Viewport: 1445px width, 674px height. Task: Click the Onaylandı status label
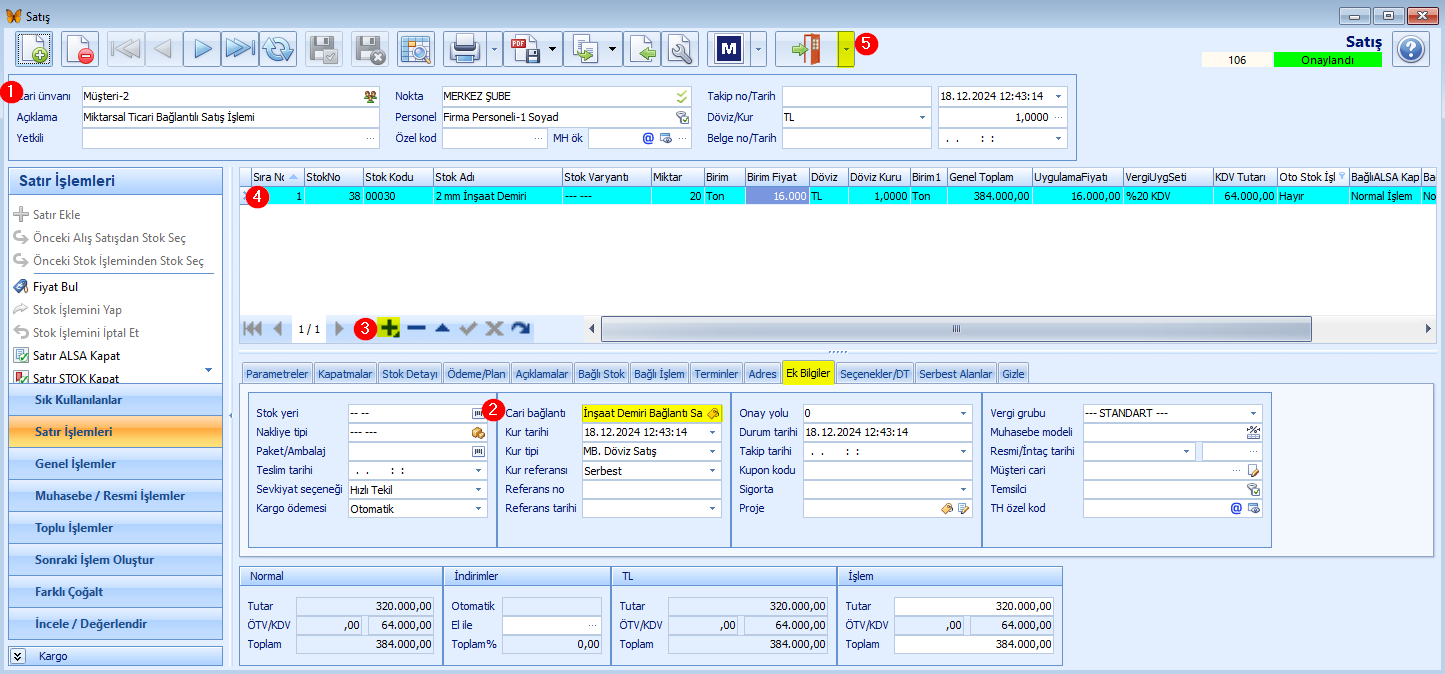pyautogui.click(x=1328, y=60)
